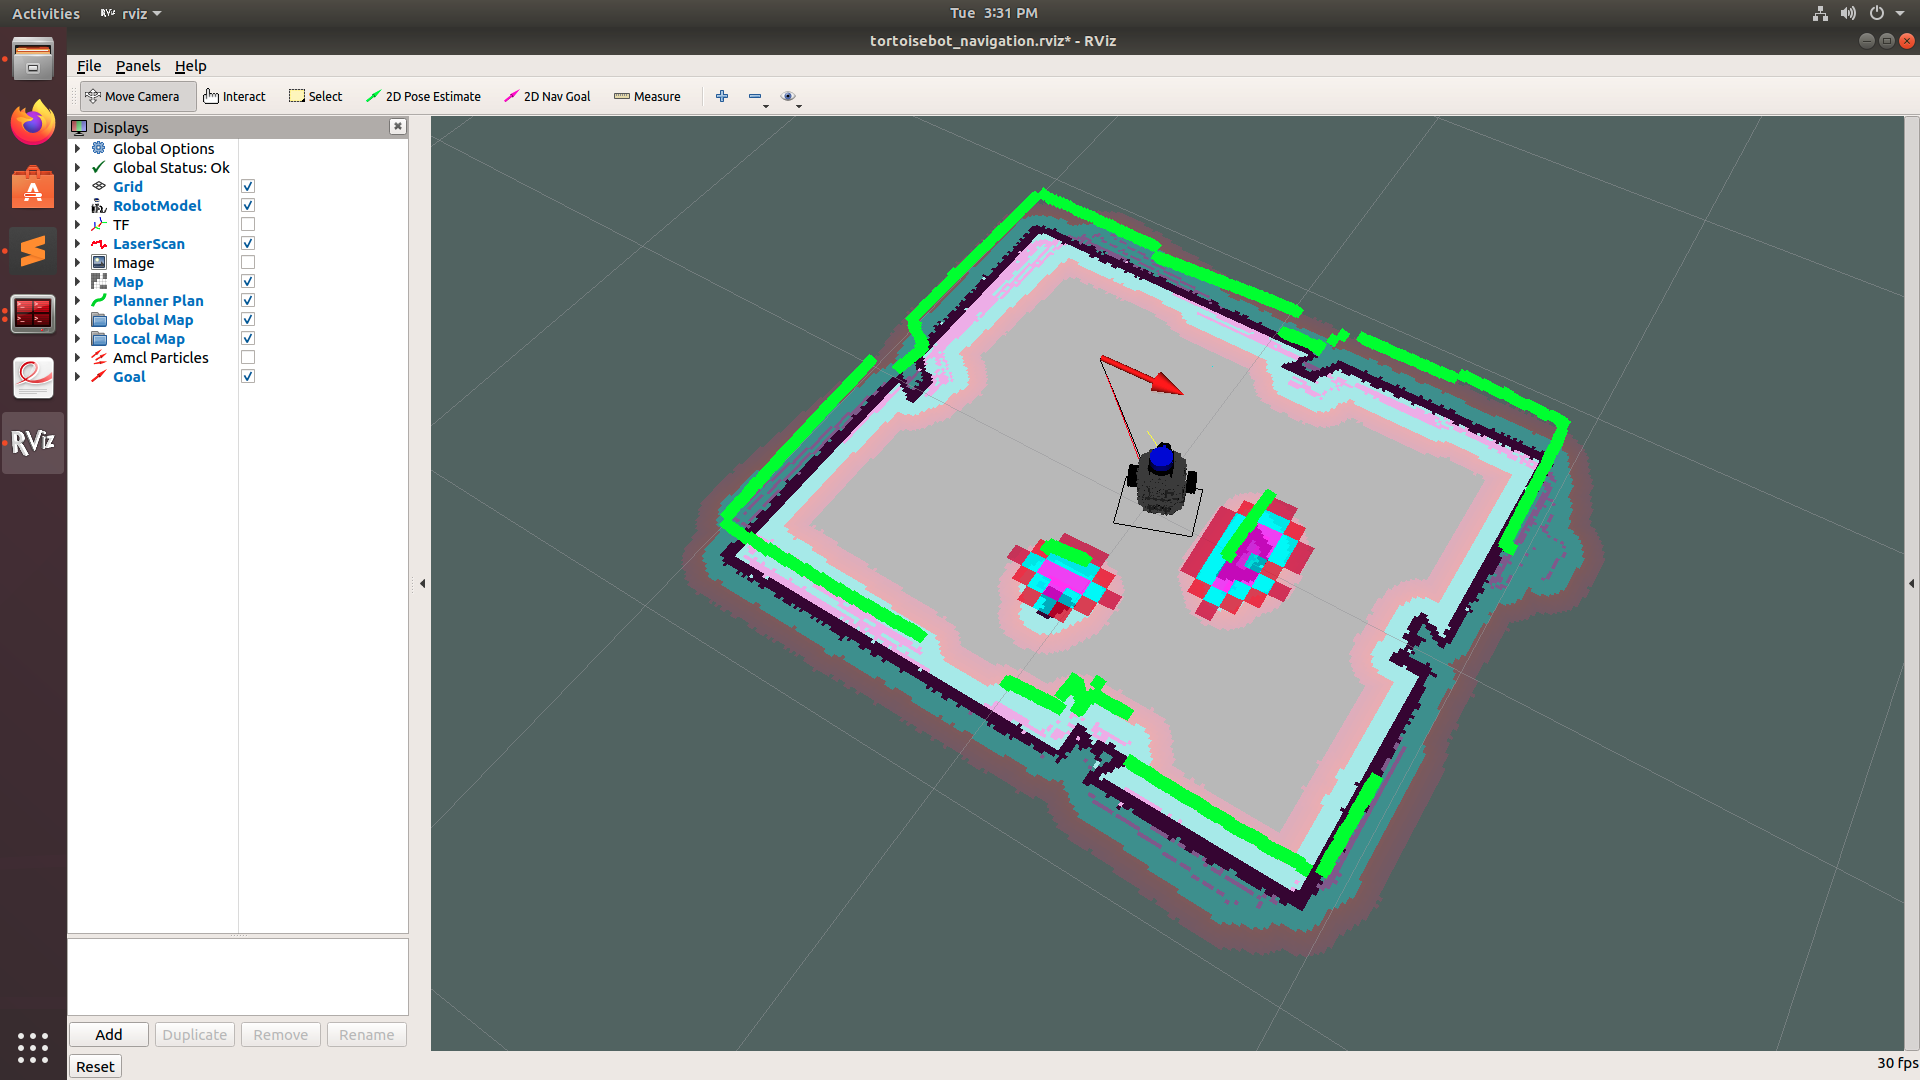Screen dimensions: 1920x1080
Task: Select the Interact tool
Action: pyautogui.click(x=233, y=95)
